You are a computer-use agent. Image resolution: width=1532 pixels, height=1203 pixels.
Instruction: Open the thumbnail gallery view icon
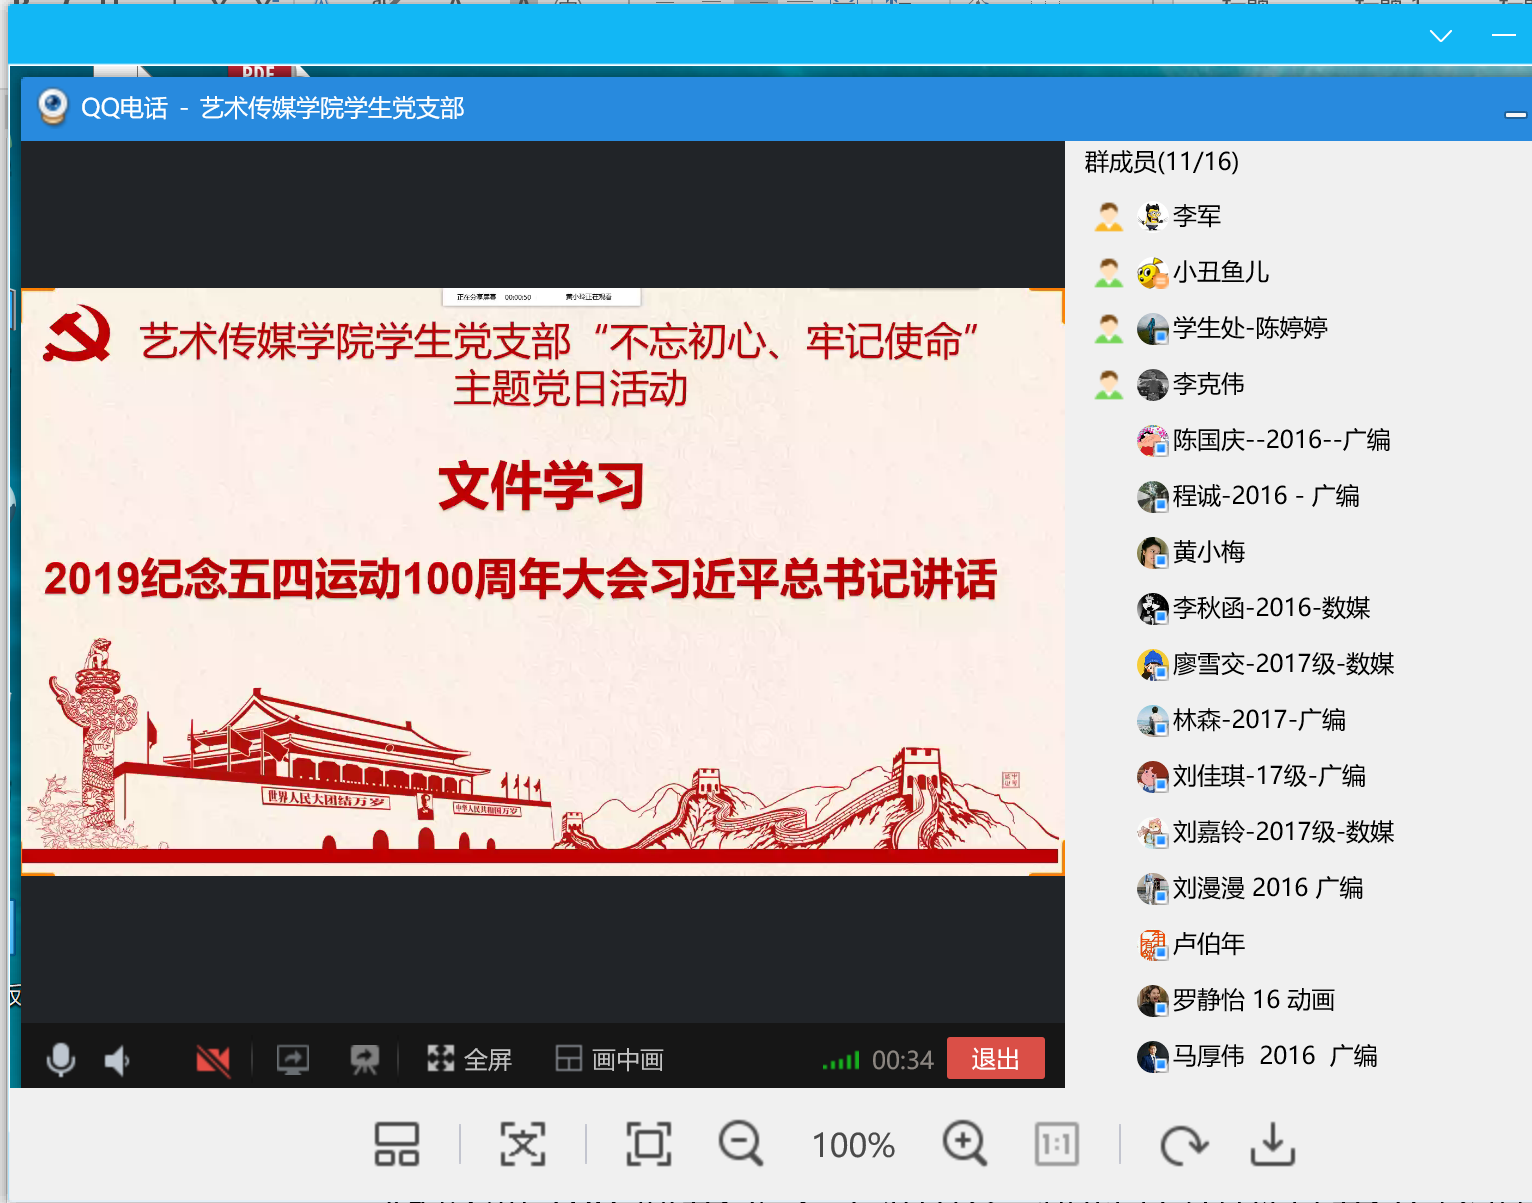click(397, 1144)
